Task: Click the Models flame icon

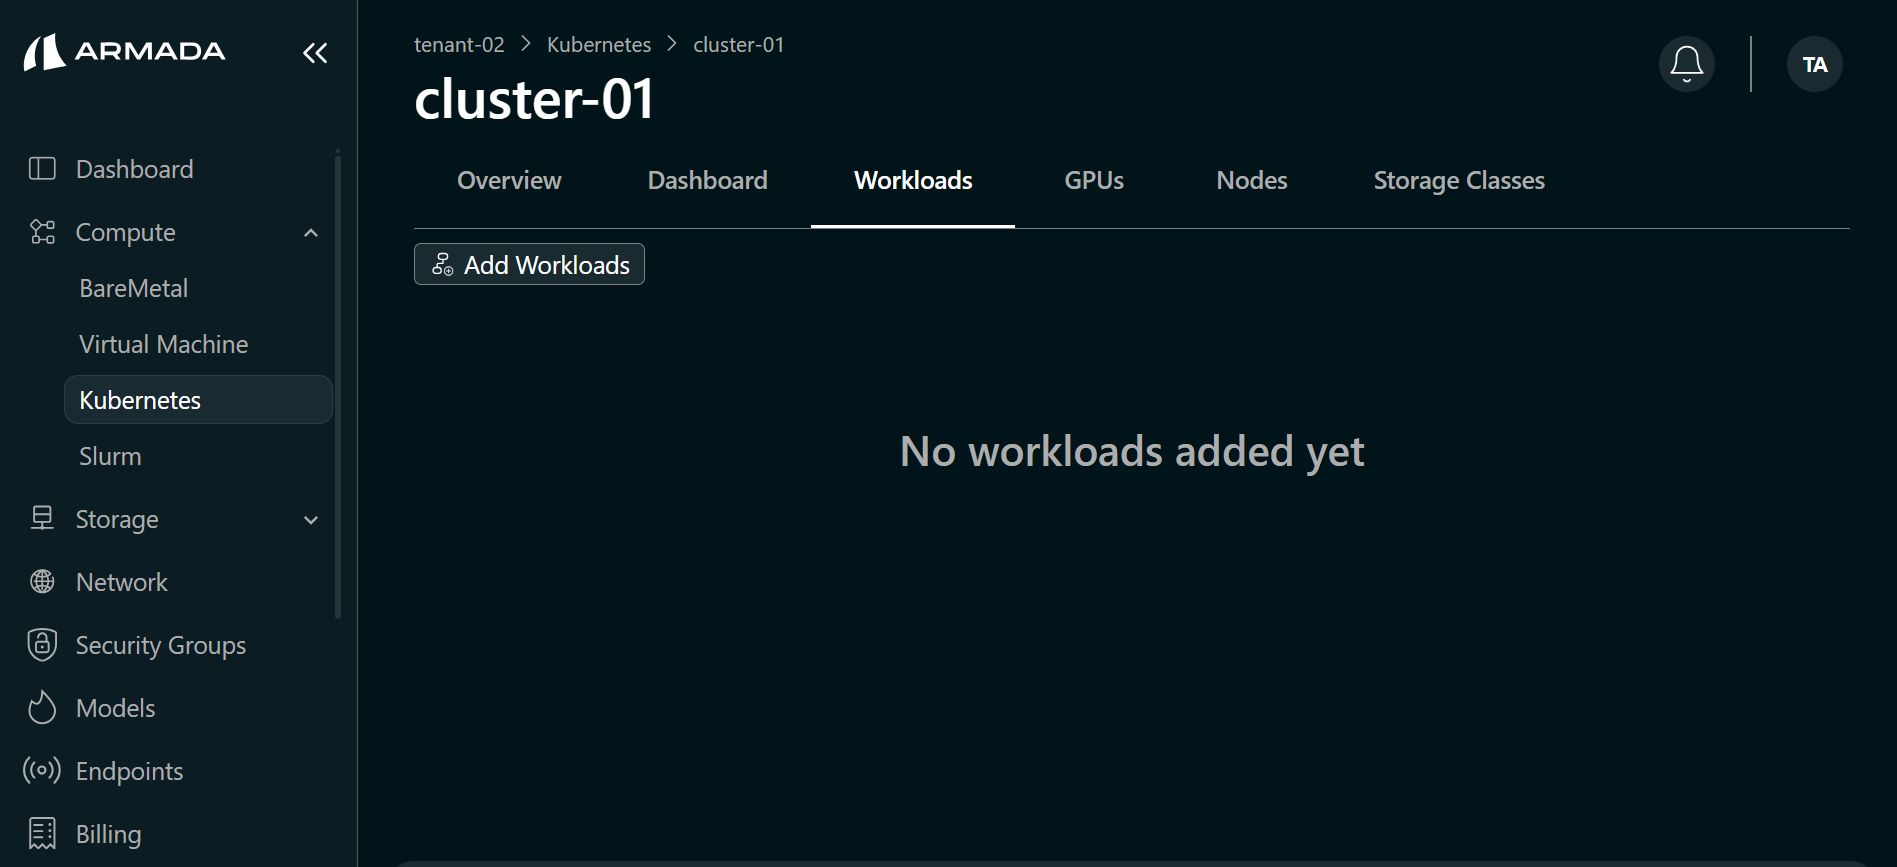Action: tap(42, 707)
